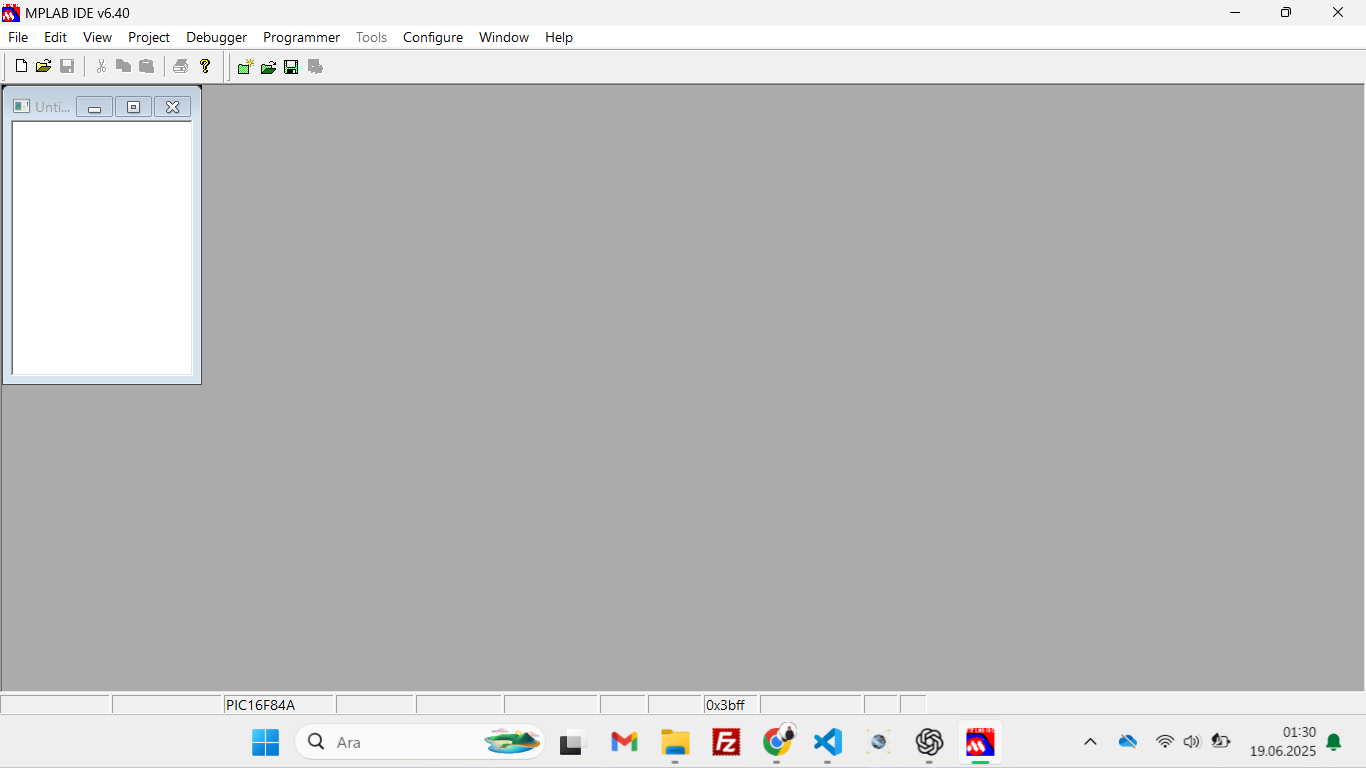Open Google Chrome from the taskbar
1366x768 pixels.
[777, 742]
